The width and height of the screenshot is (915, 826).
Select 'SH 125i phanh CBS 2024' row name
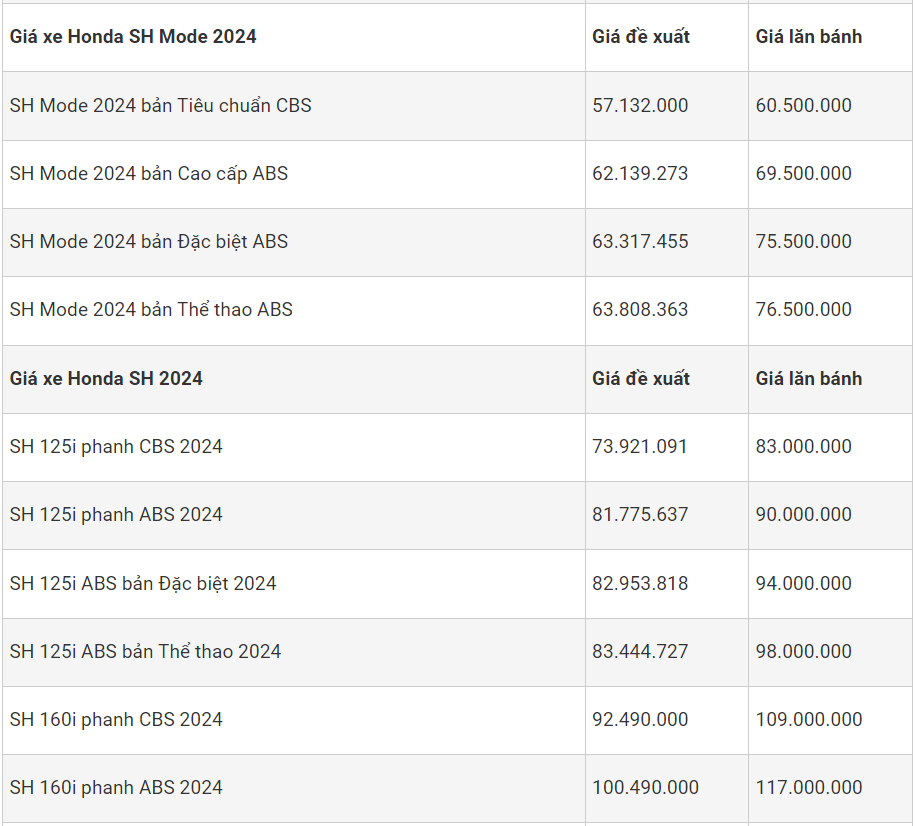[x=116, y=446]
